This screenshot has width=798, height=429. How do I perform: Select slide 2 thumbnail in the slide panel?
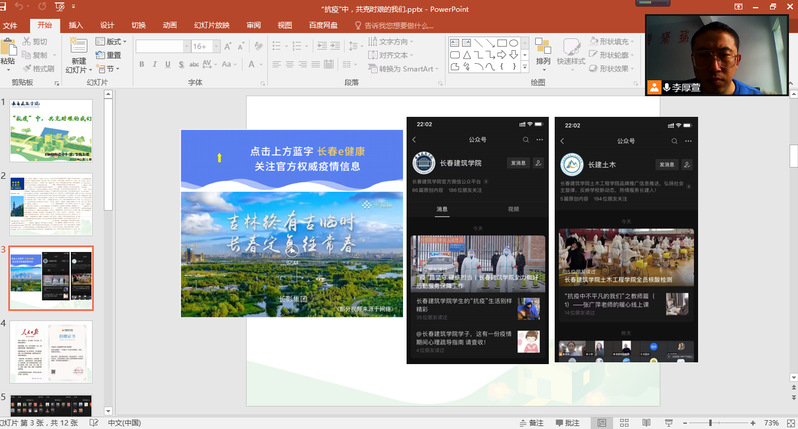(x=51, y=205)
